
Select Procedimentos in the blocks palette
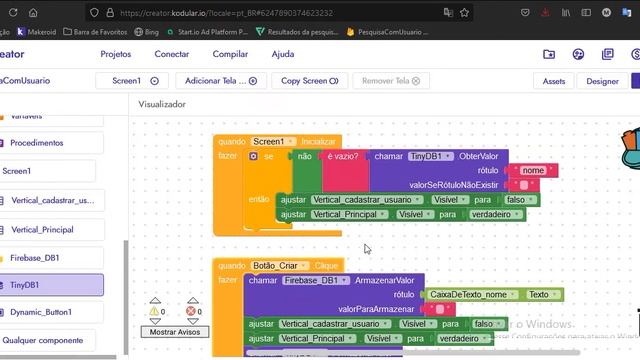pyautogui.click(x=51, y=143)
